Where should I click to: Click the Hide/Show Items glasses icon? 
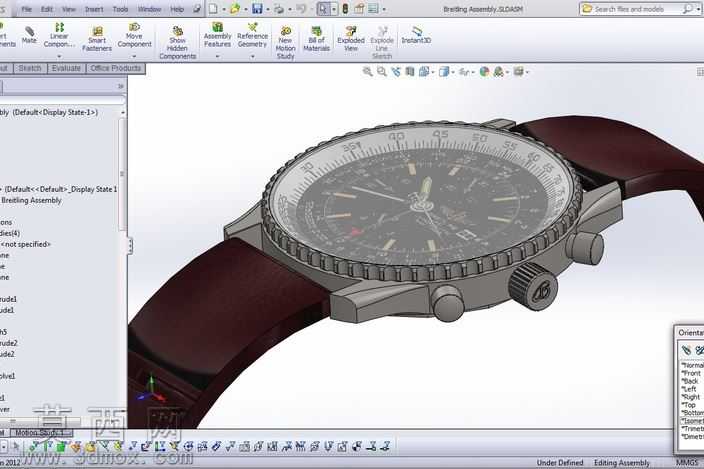pyautogui.click(x=464, y=72)
